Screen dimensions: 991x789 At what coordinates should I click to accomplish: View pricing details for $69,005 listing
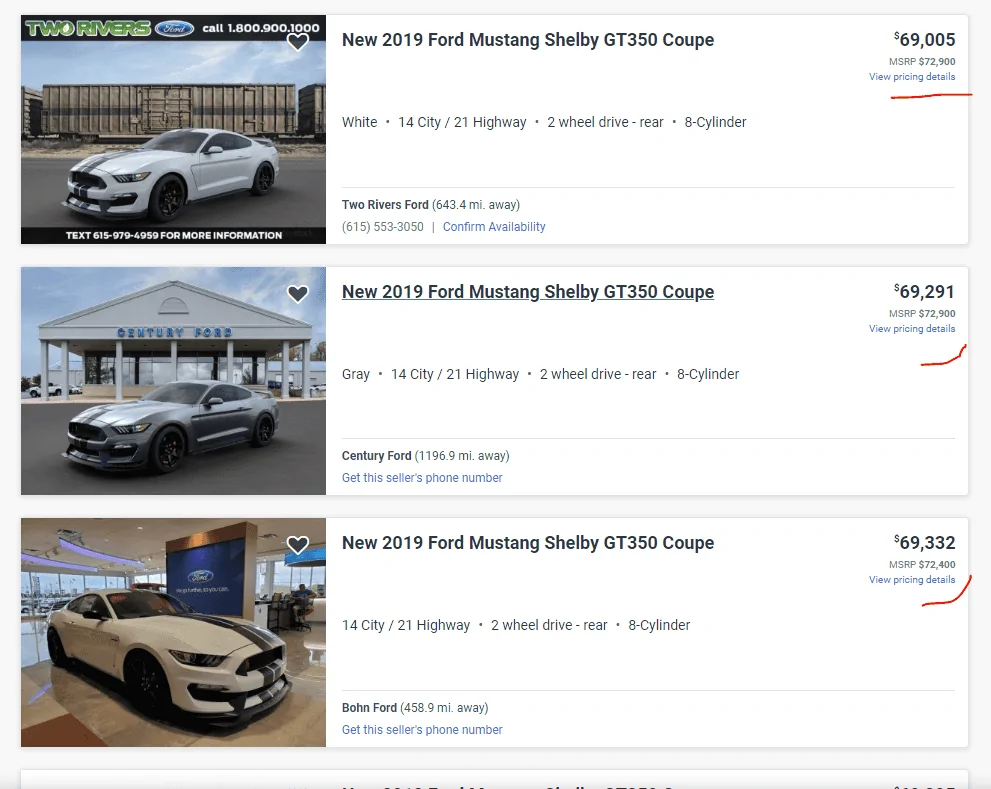pos(912,76)
